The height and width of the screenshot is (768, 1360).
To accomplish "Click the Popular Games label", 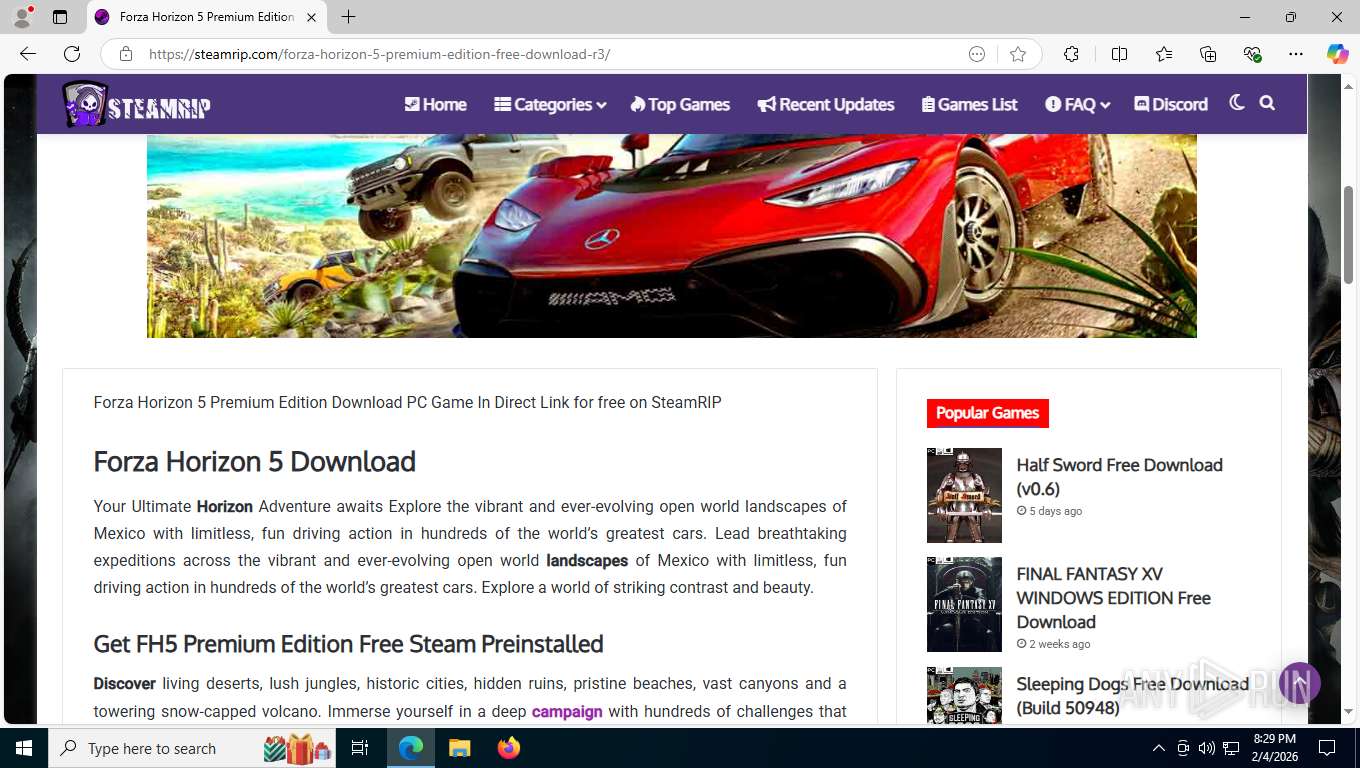I will (x=987, y=413).
